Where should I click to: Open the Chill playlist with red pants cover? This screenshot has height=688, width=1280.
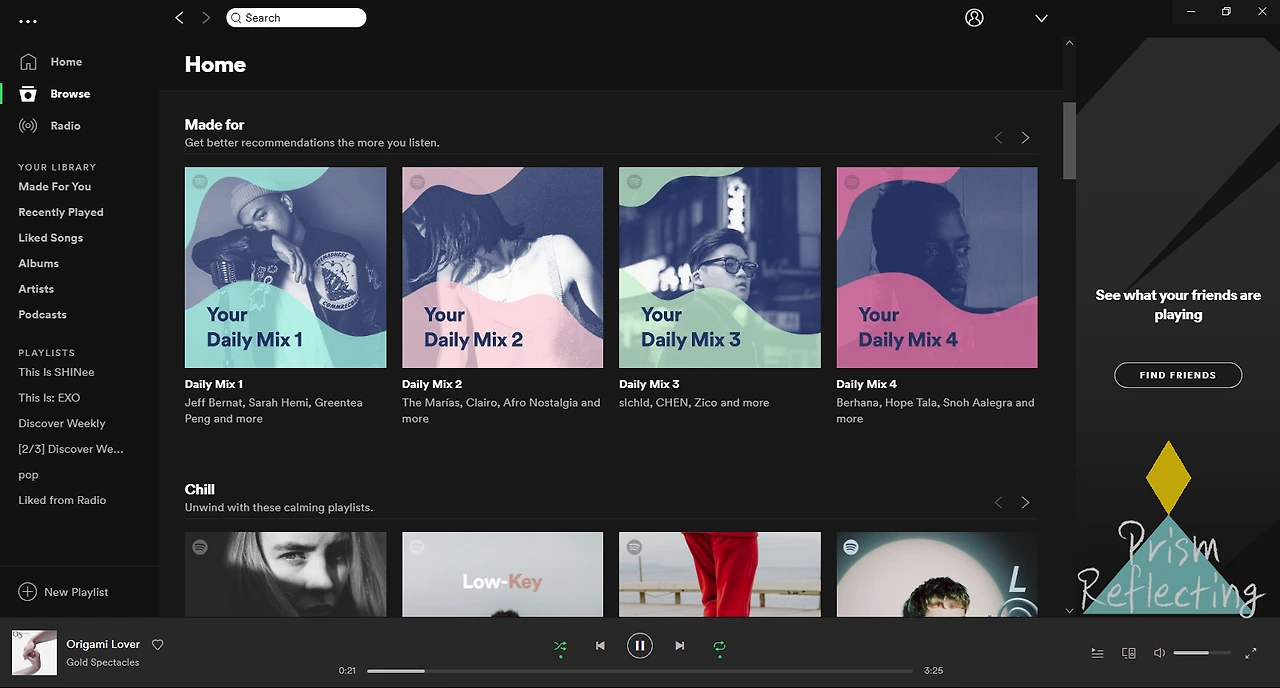(x=720, y=574)
